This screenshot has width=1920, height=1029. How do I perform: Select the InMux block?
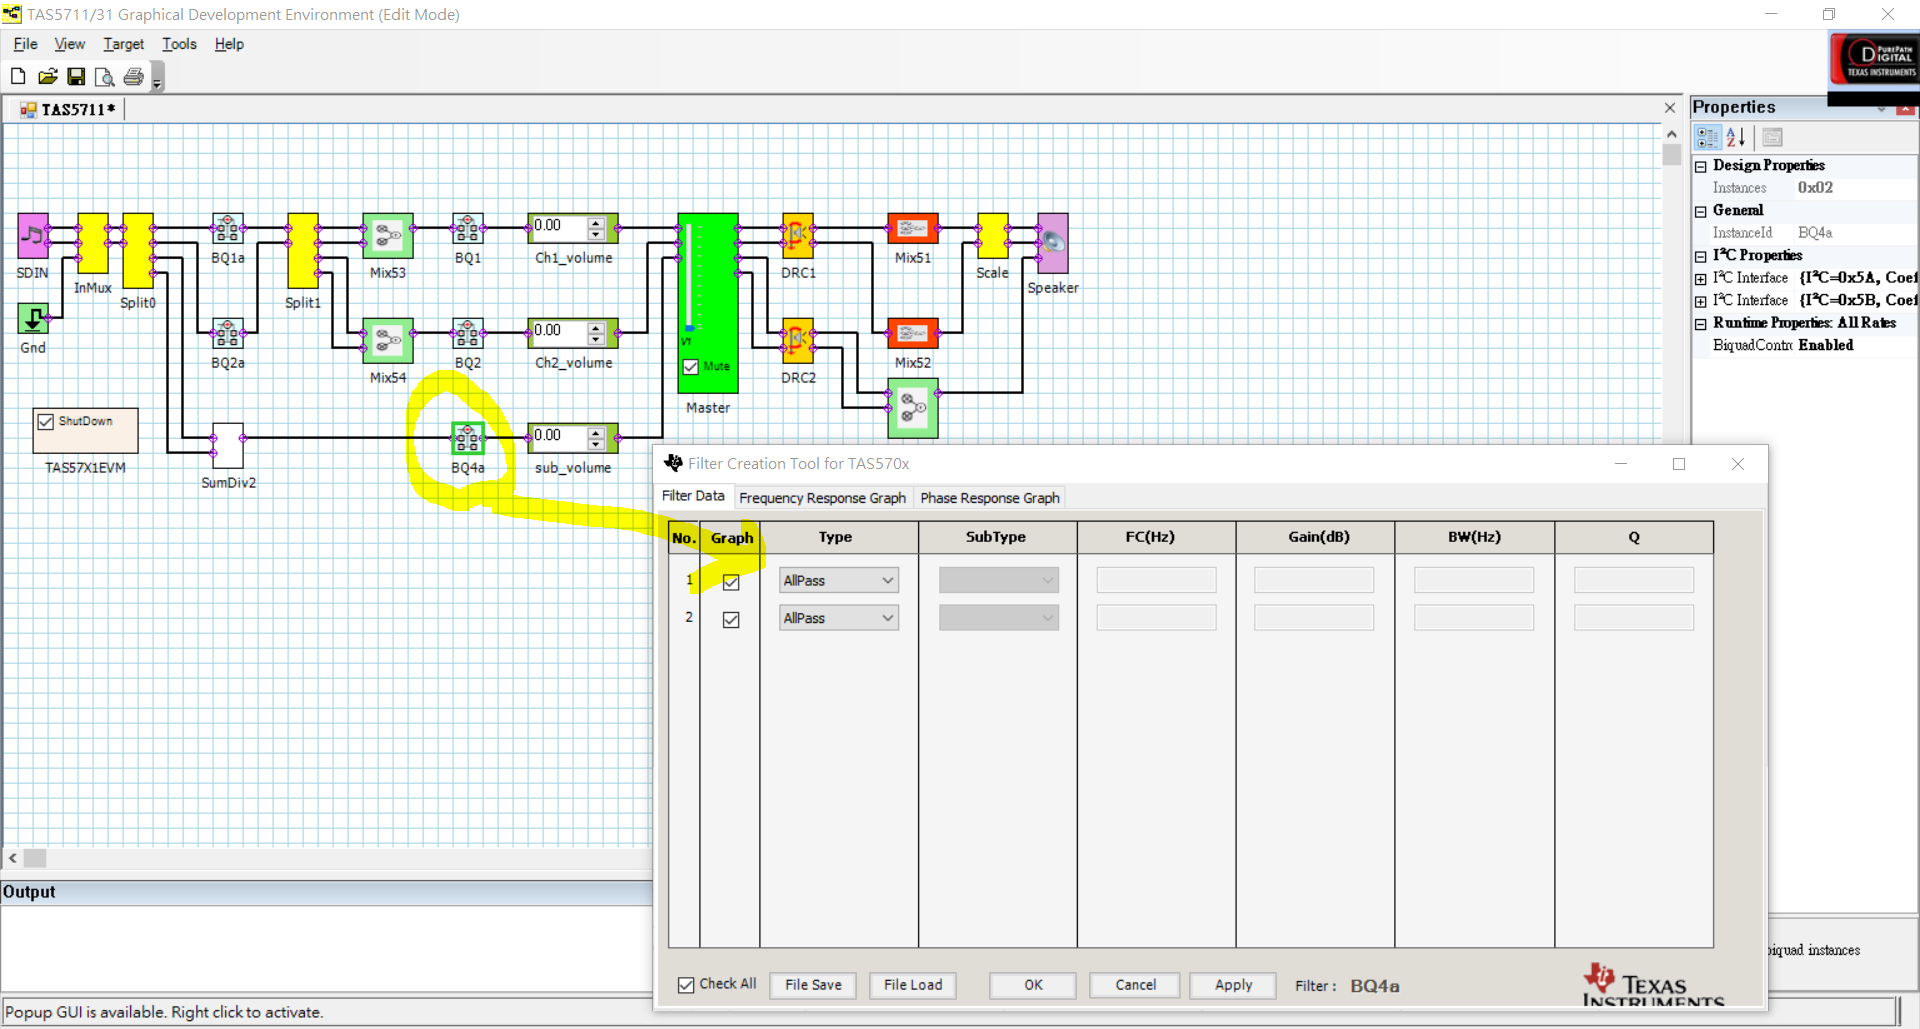[x=93, y=243]
